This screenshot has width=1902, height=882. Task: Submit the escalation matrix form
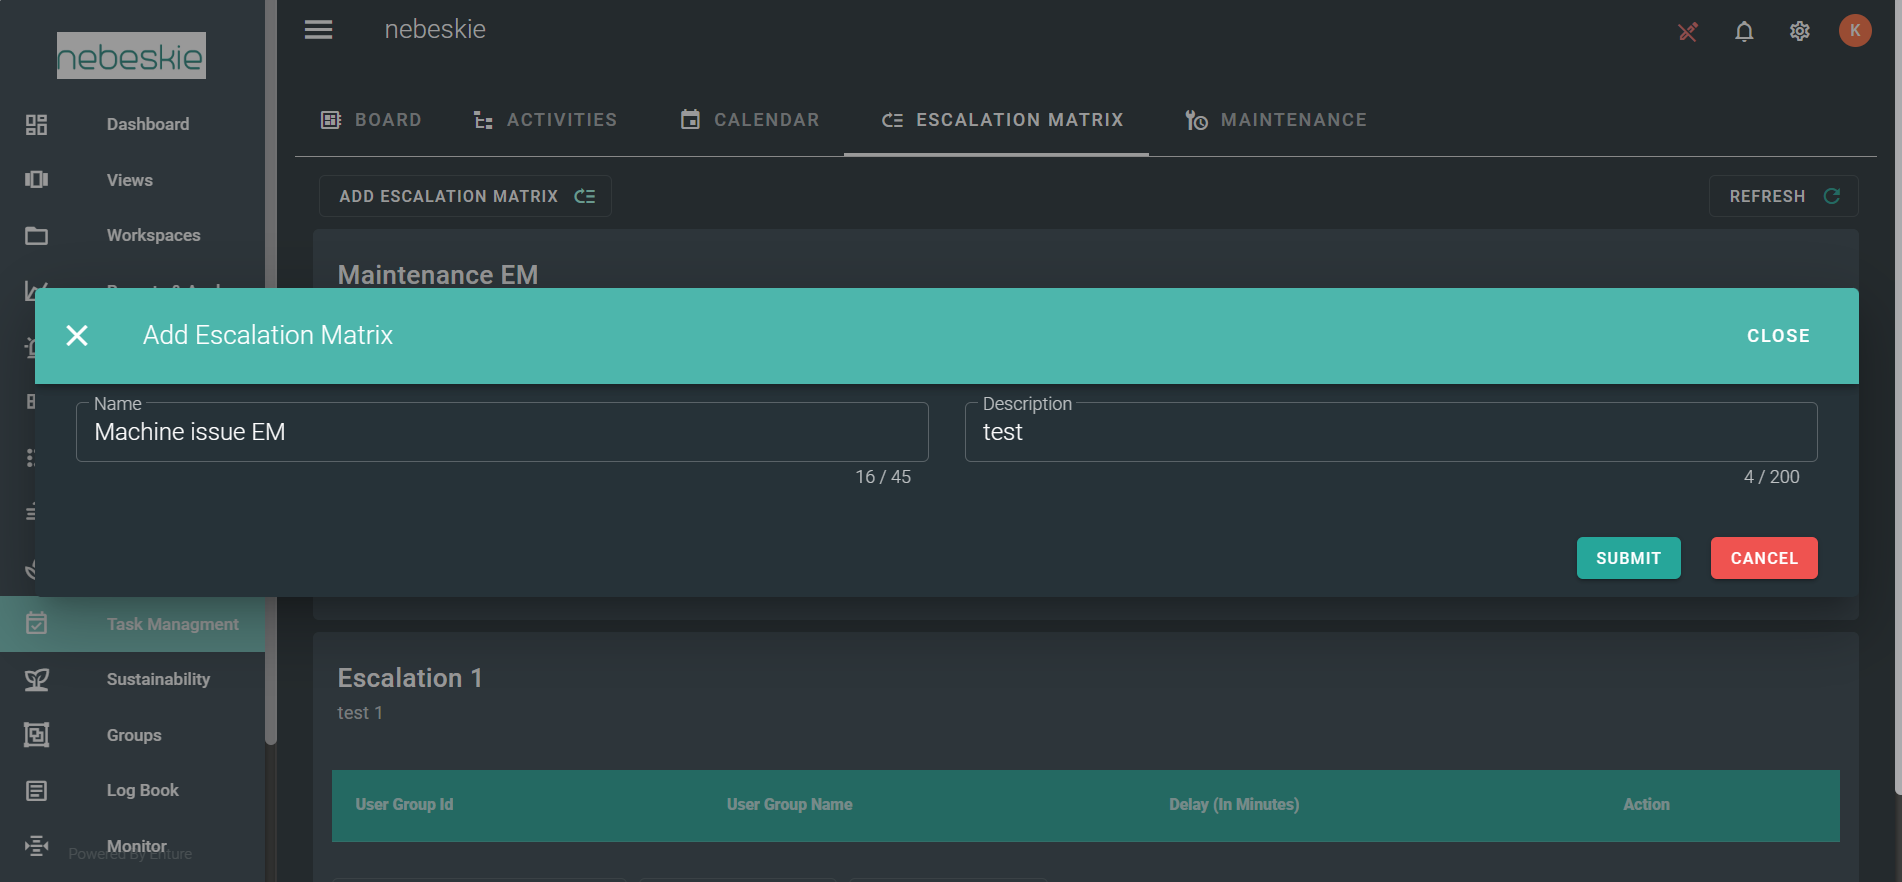coord(1628,558)
